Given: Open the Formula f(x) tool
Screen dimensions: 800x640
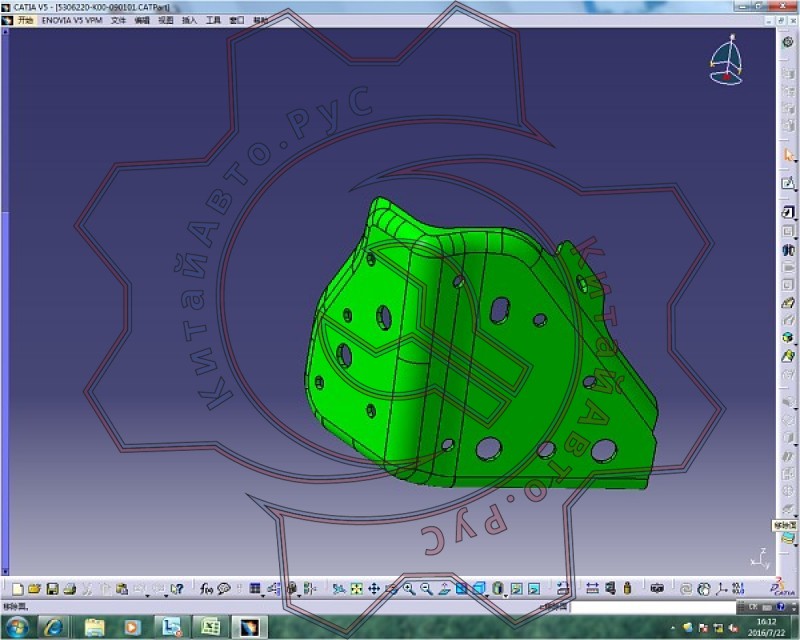Looking at the screenshot, I should 206,589.
